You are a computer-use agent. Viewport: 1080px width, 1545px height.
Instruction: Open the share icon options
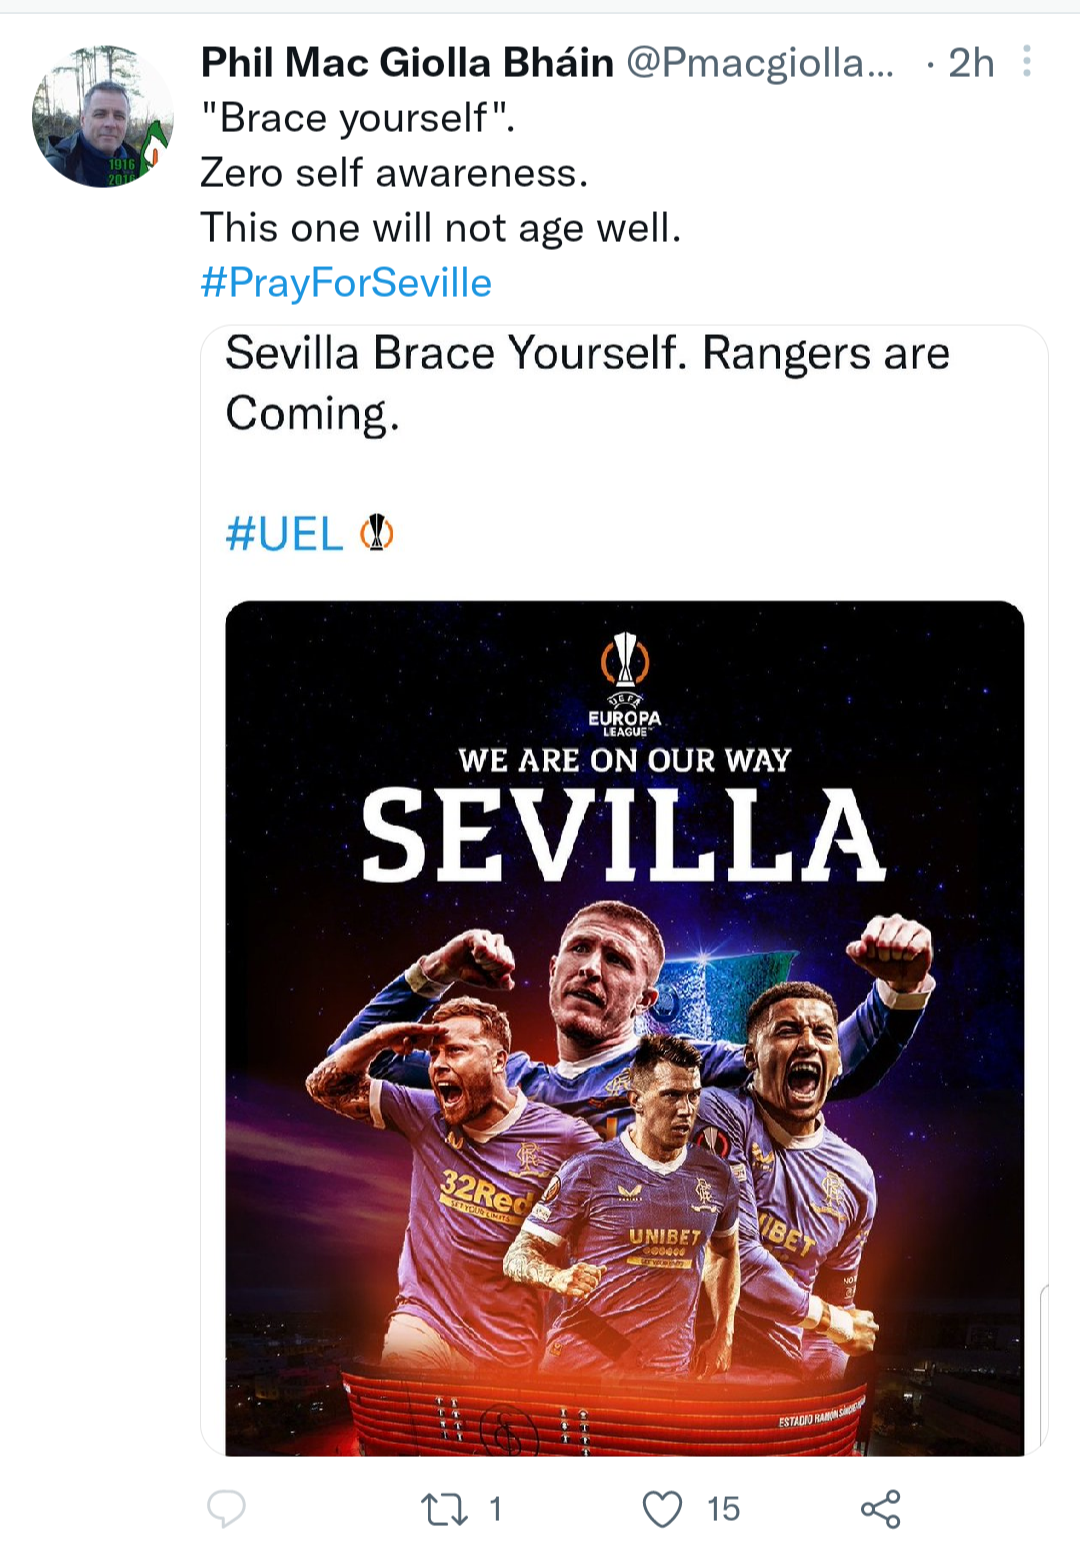coord(880,1508)
